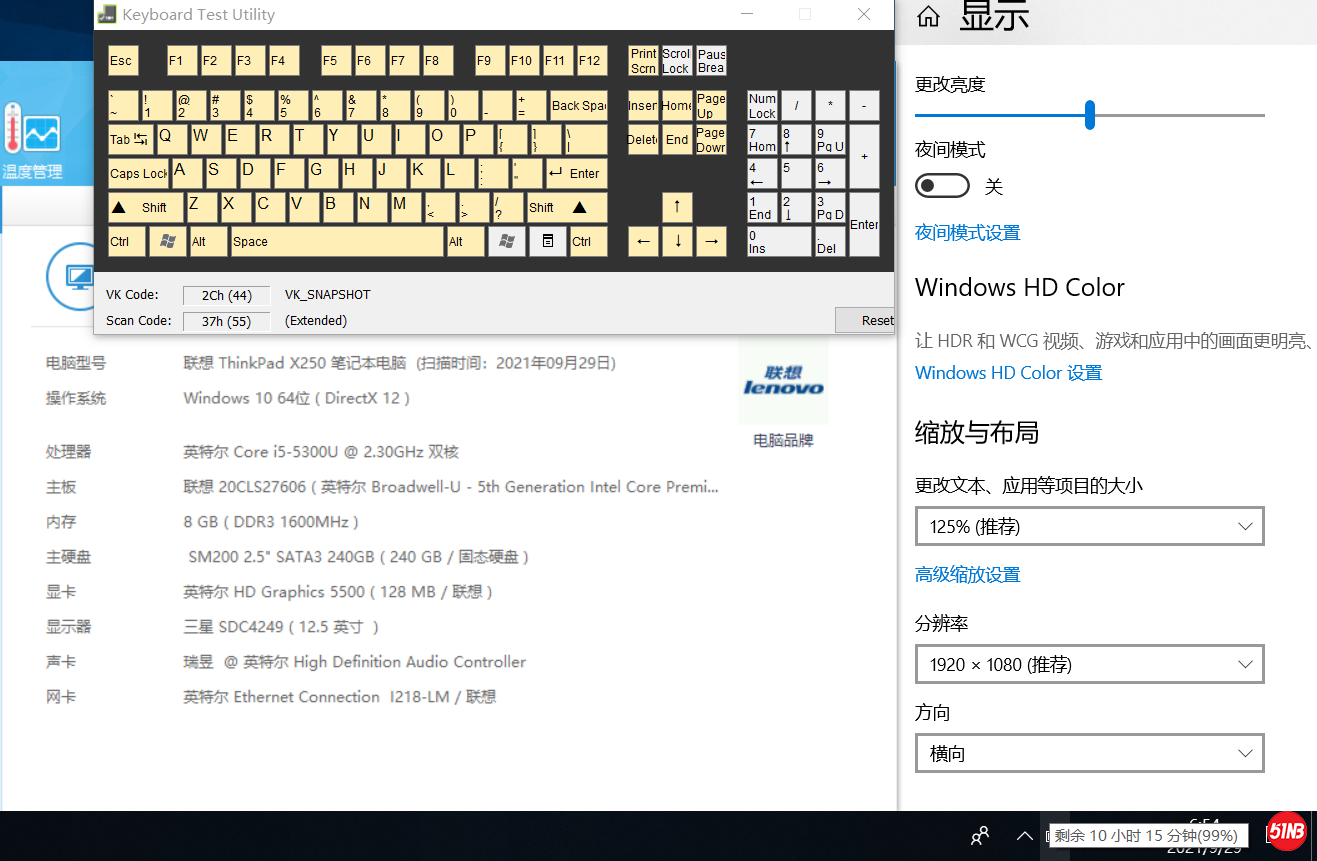Click the F5 key
Screen dimensions: 1317x861
tap(334, 60)
